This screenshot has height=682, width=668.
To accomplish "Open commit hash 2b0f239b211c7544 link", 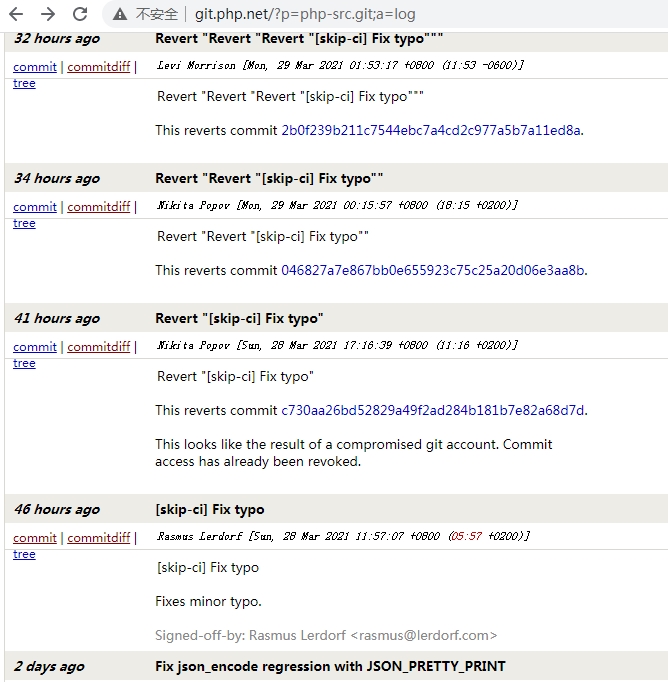I will (431, 130).
